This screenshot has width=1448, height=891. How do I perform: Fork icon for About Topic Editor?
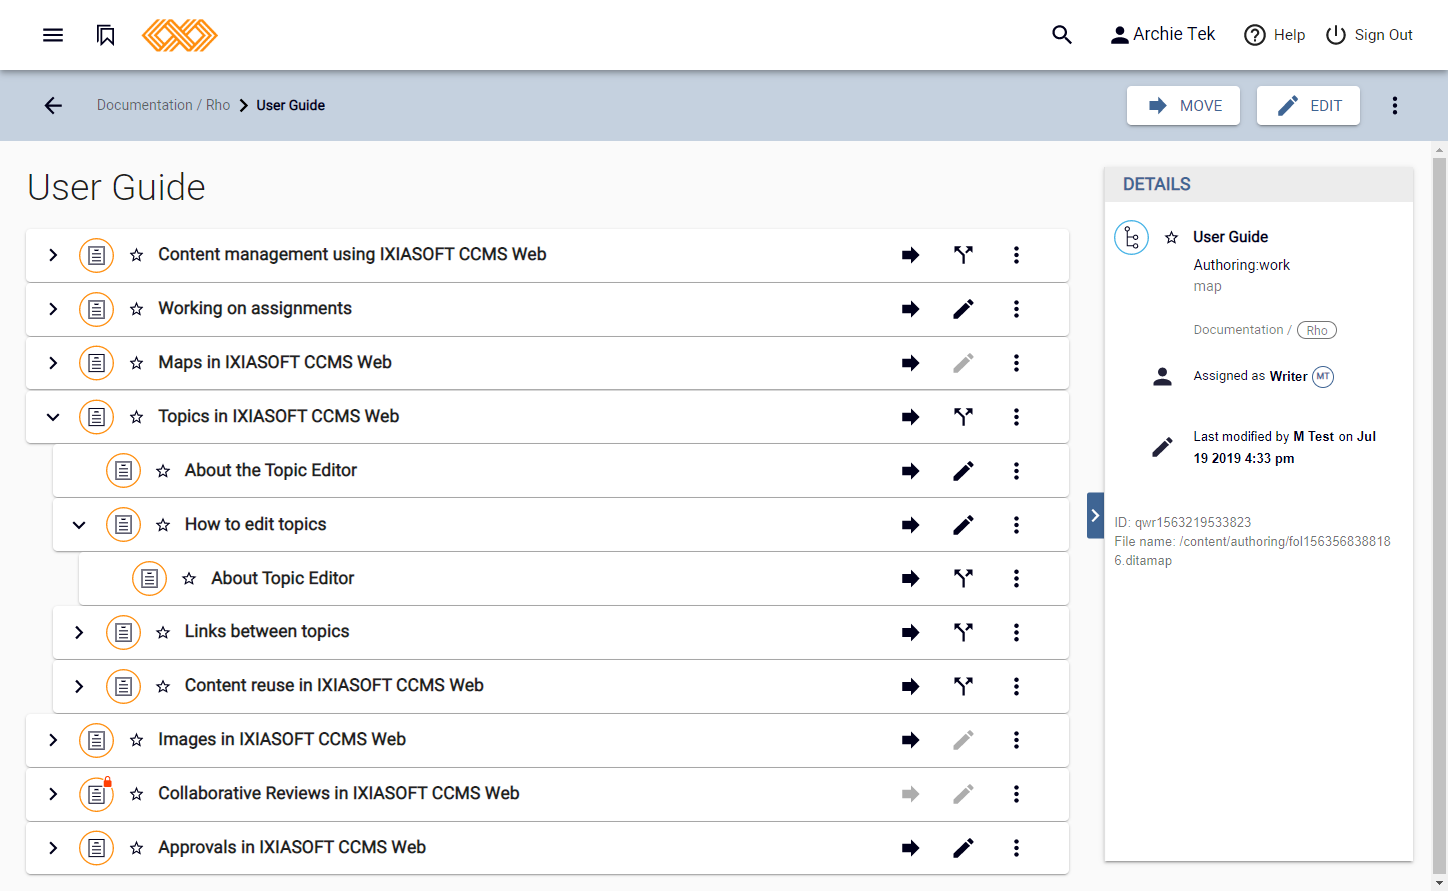tap(963, 579)
